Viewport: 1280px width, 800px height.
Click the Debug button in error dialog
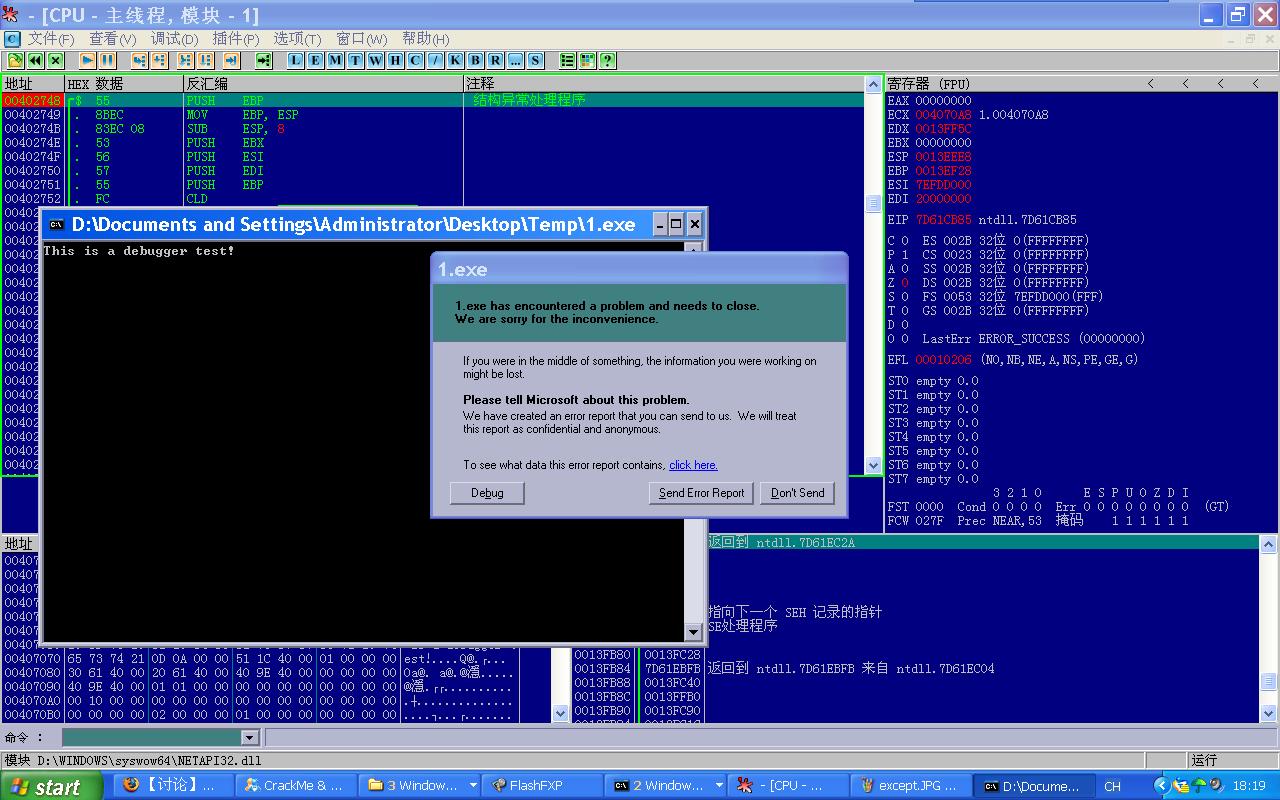(x=487, y=493)
